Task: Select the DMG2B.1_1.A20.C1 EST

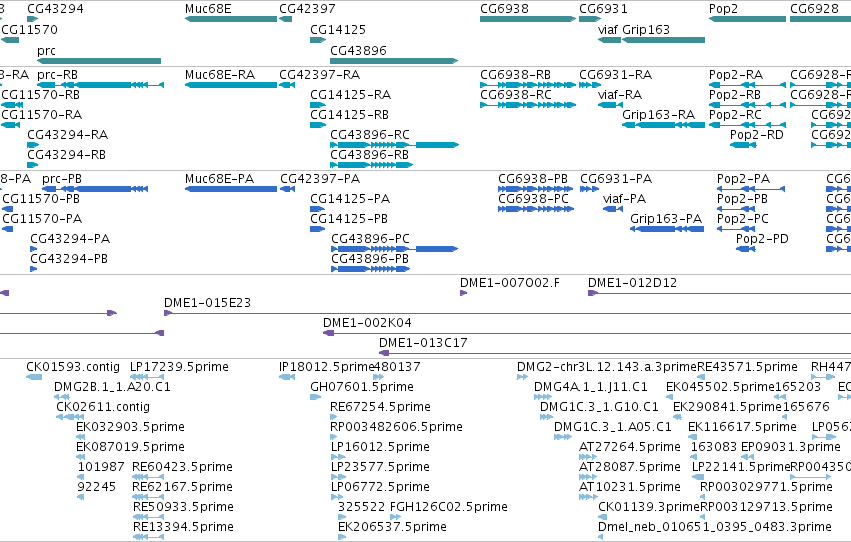Action: (61, 397)
